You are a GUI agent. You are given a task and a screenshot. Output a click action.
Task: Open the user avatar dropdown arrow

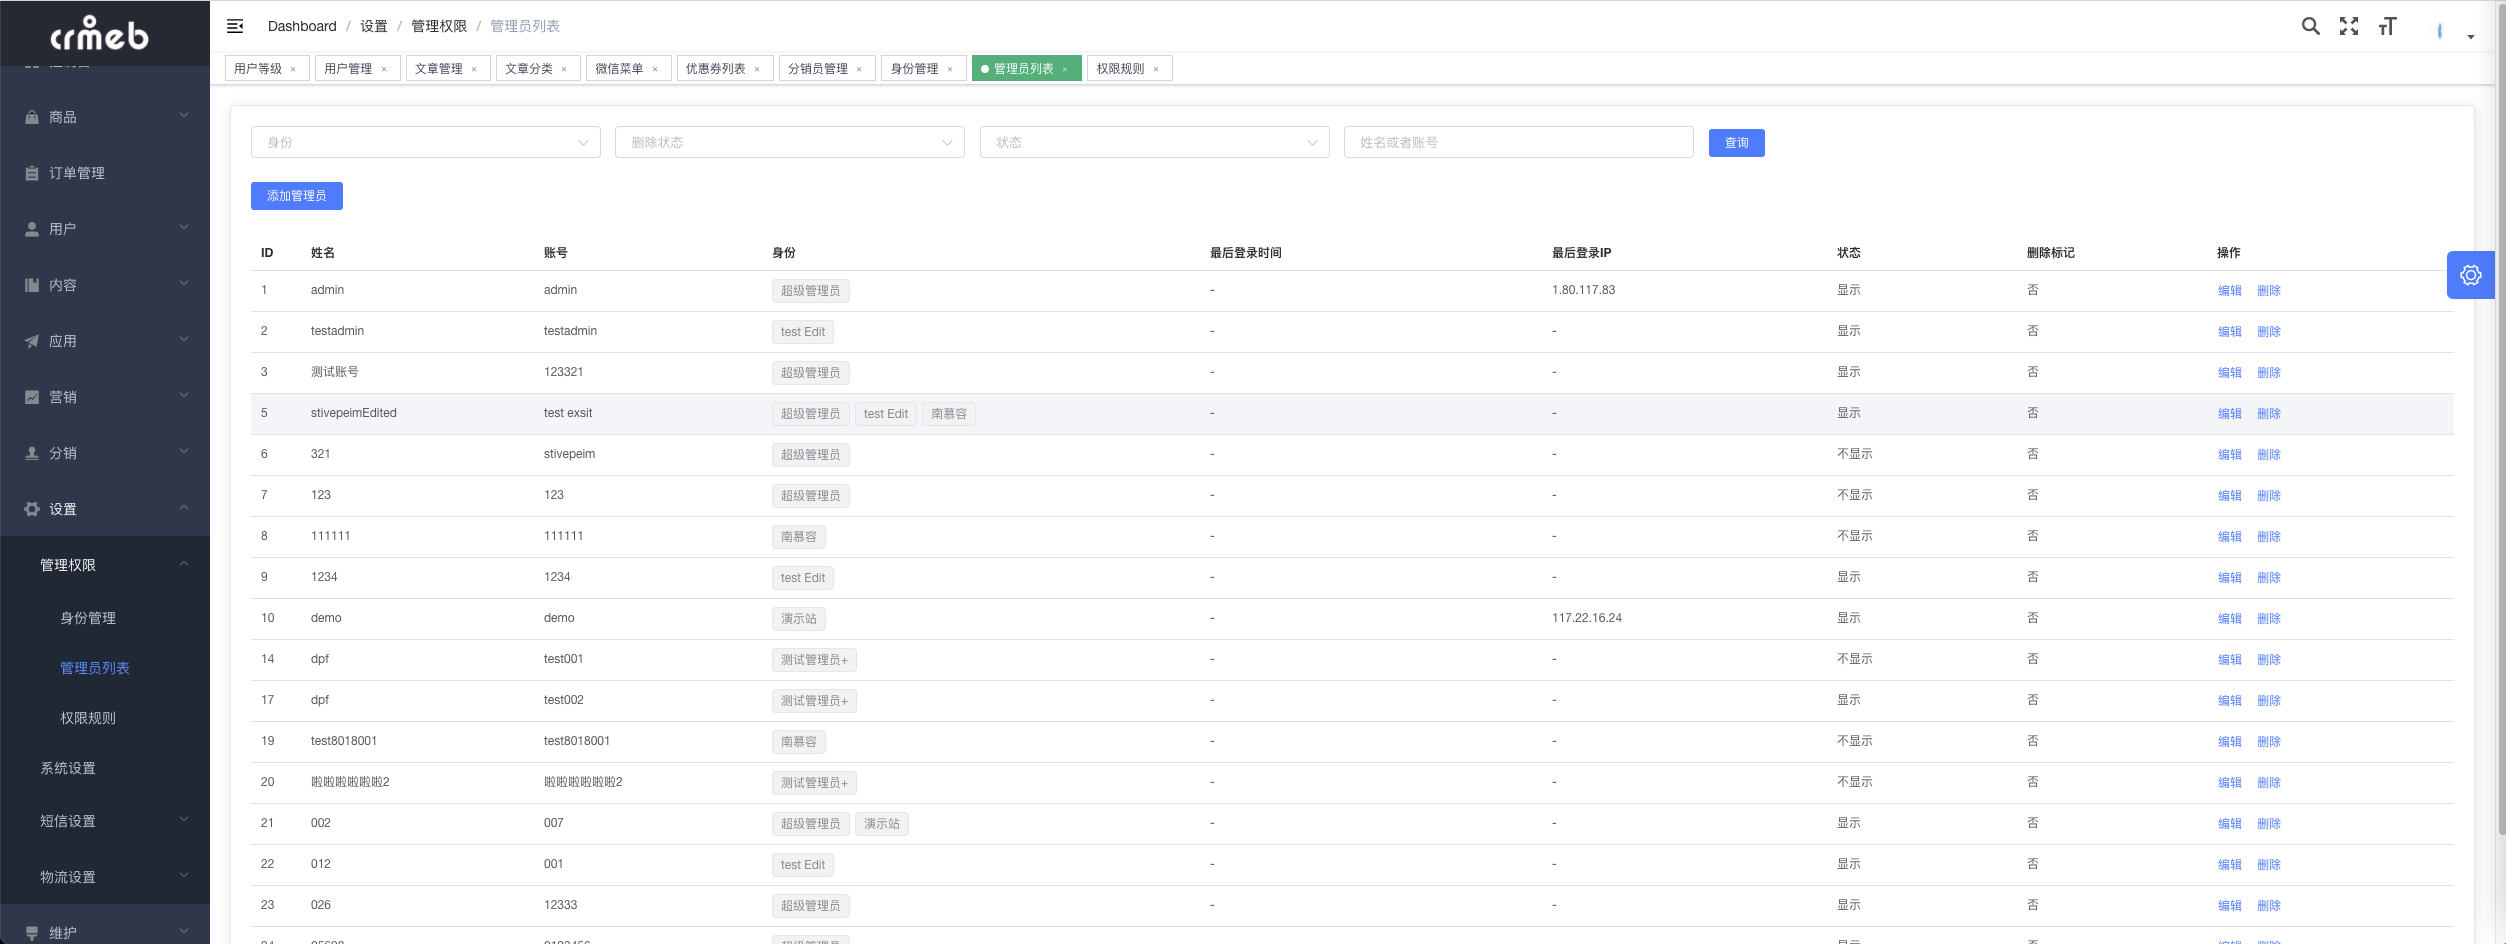point(2471,37)
